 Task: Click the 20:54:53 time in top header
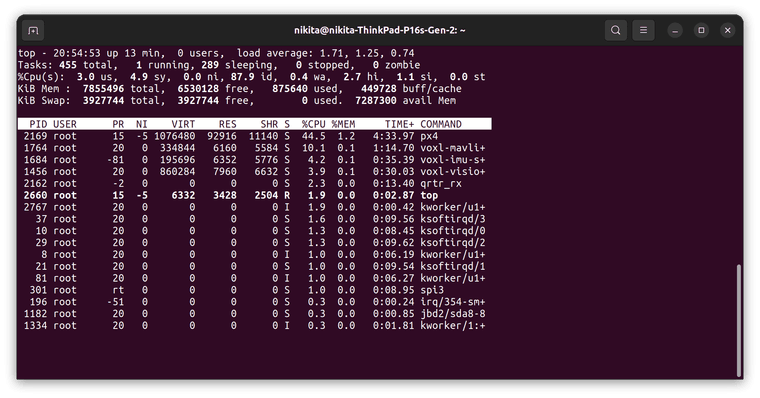point(77,53)
